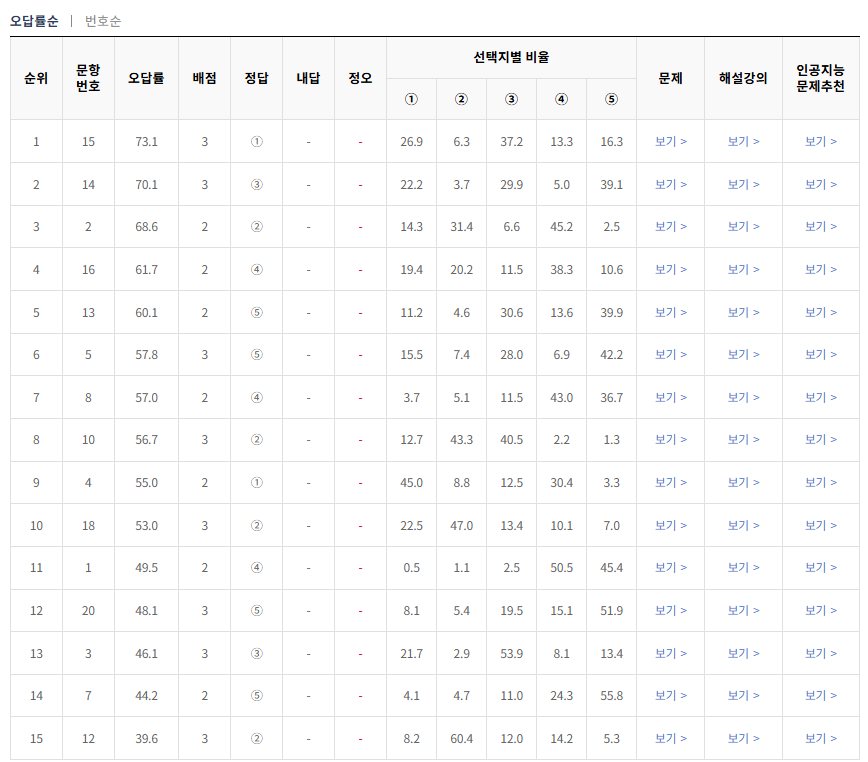This screenshot has height=762, width=868.
Task: Open 문제 보기 for rank 7 row
Action: click(x=671, y=397)
